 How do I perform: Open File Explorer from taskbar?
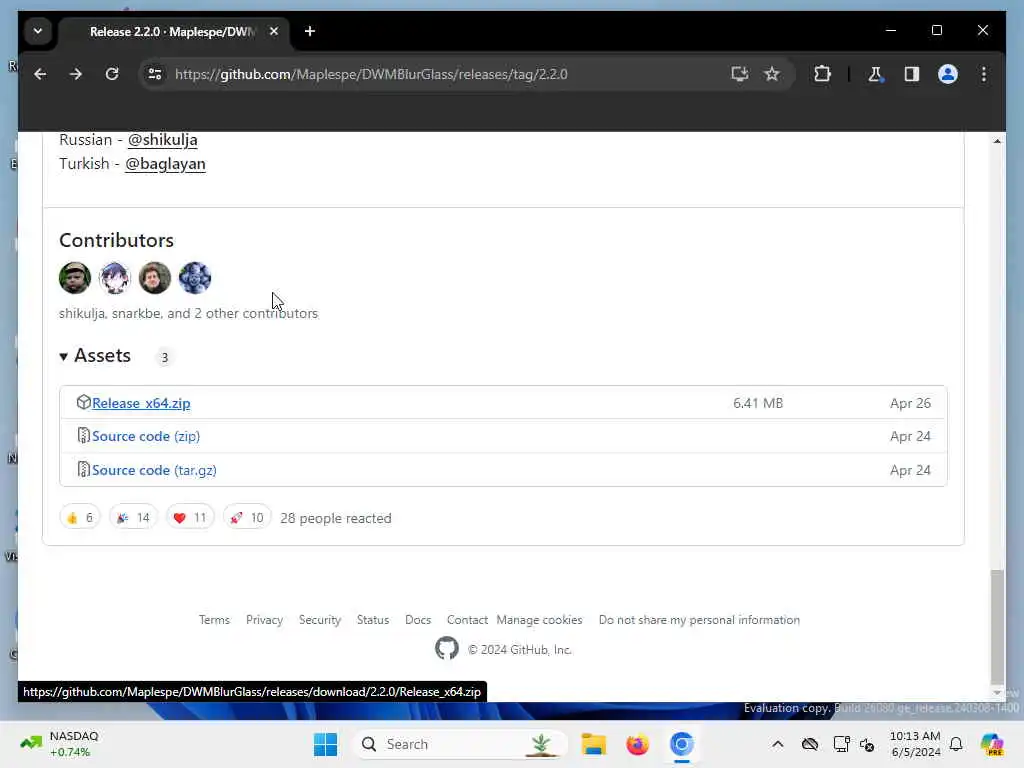tap(594, 744)
